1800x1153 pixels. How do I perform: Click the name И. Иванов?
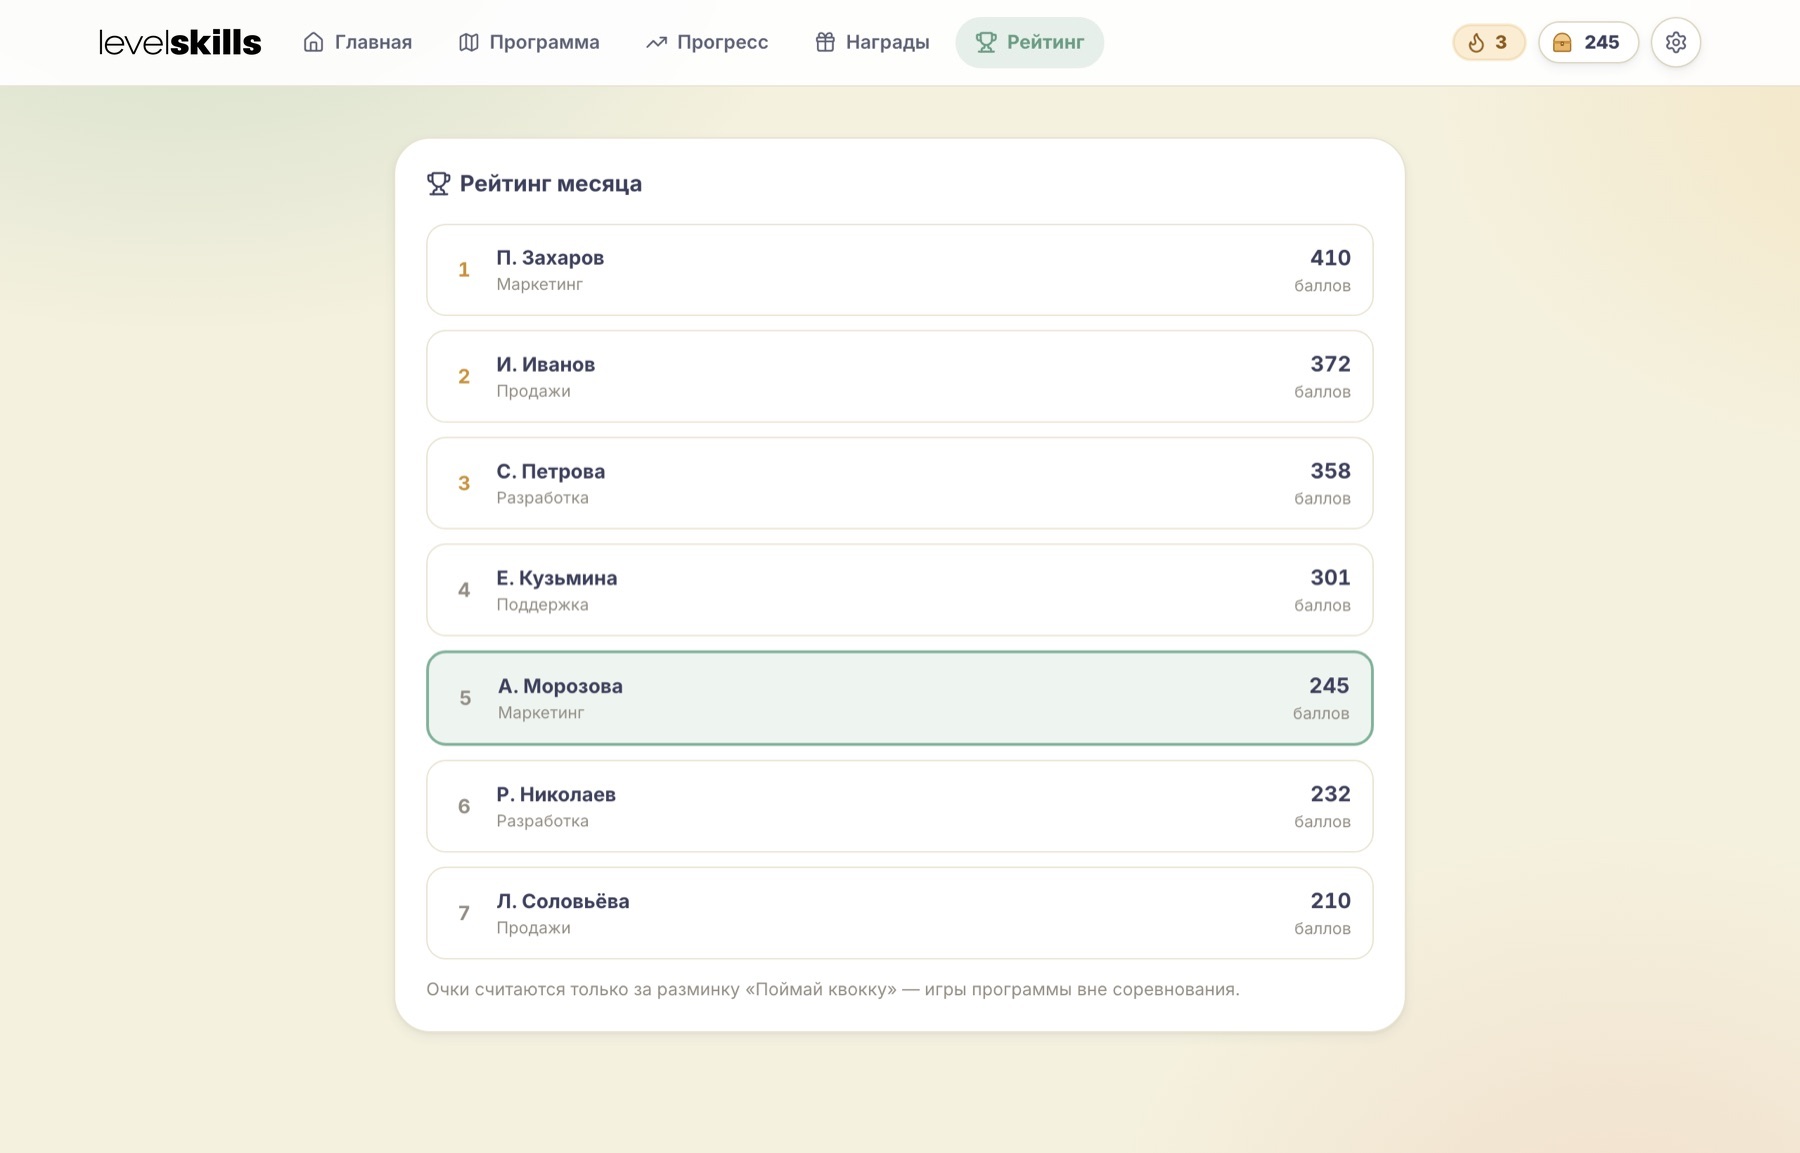pos(546,365)
